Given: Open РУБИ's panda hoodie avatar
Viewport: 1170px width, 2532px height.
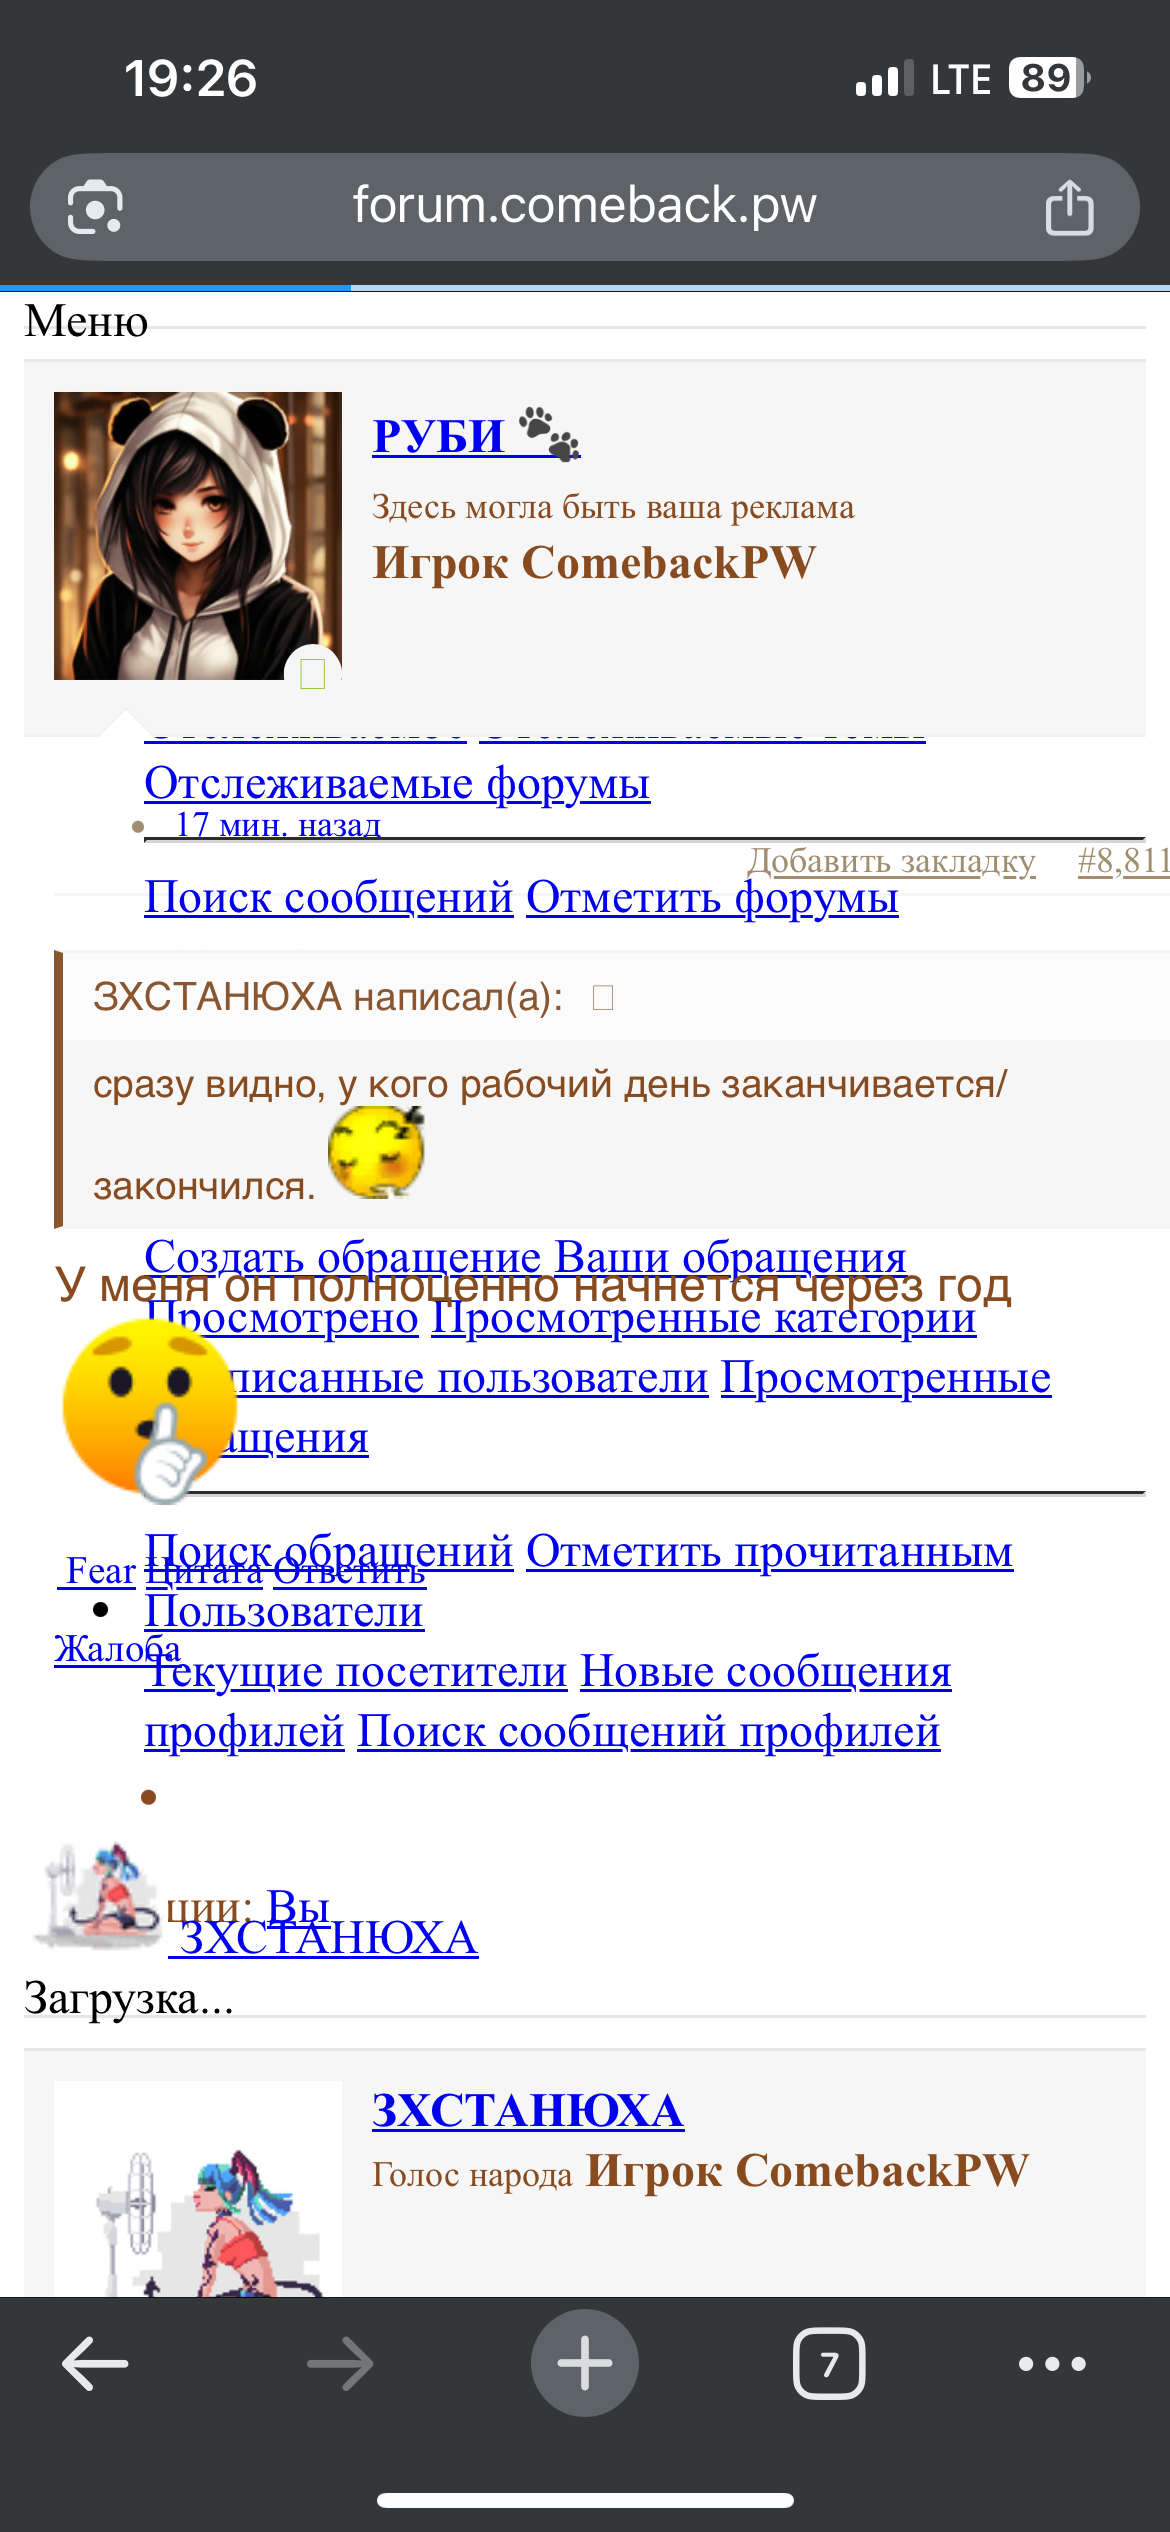Looking at the screenshot, I should (x=198, y=536).
